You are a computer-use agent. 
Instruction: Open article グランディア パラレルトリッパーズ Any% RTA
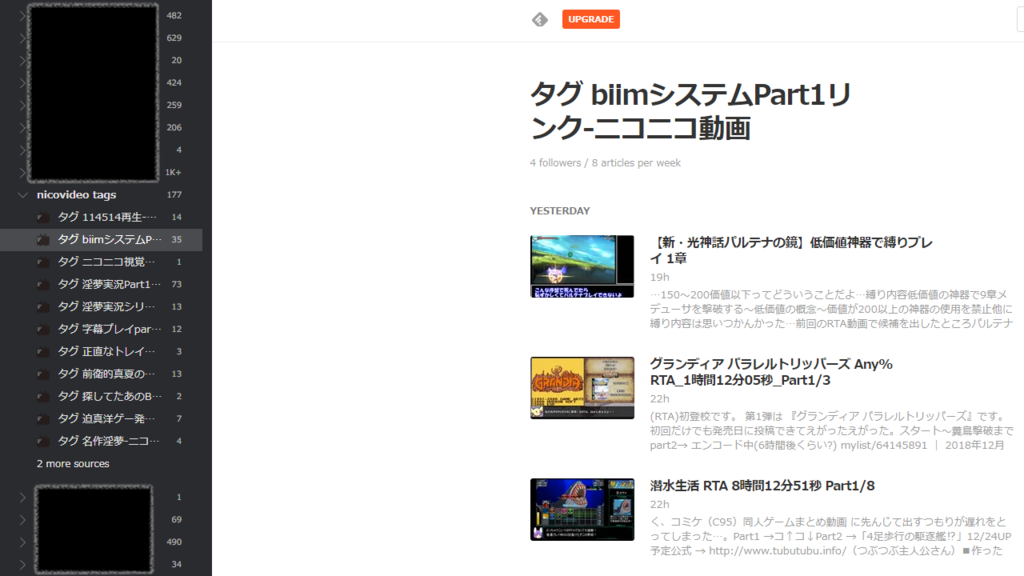click(771, 372)
